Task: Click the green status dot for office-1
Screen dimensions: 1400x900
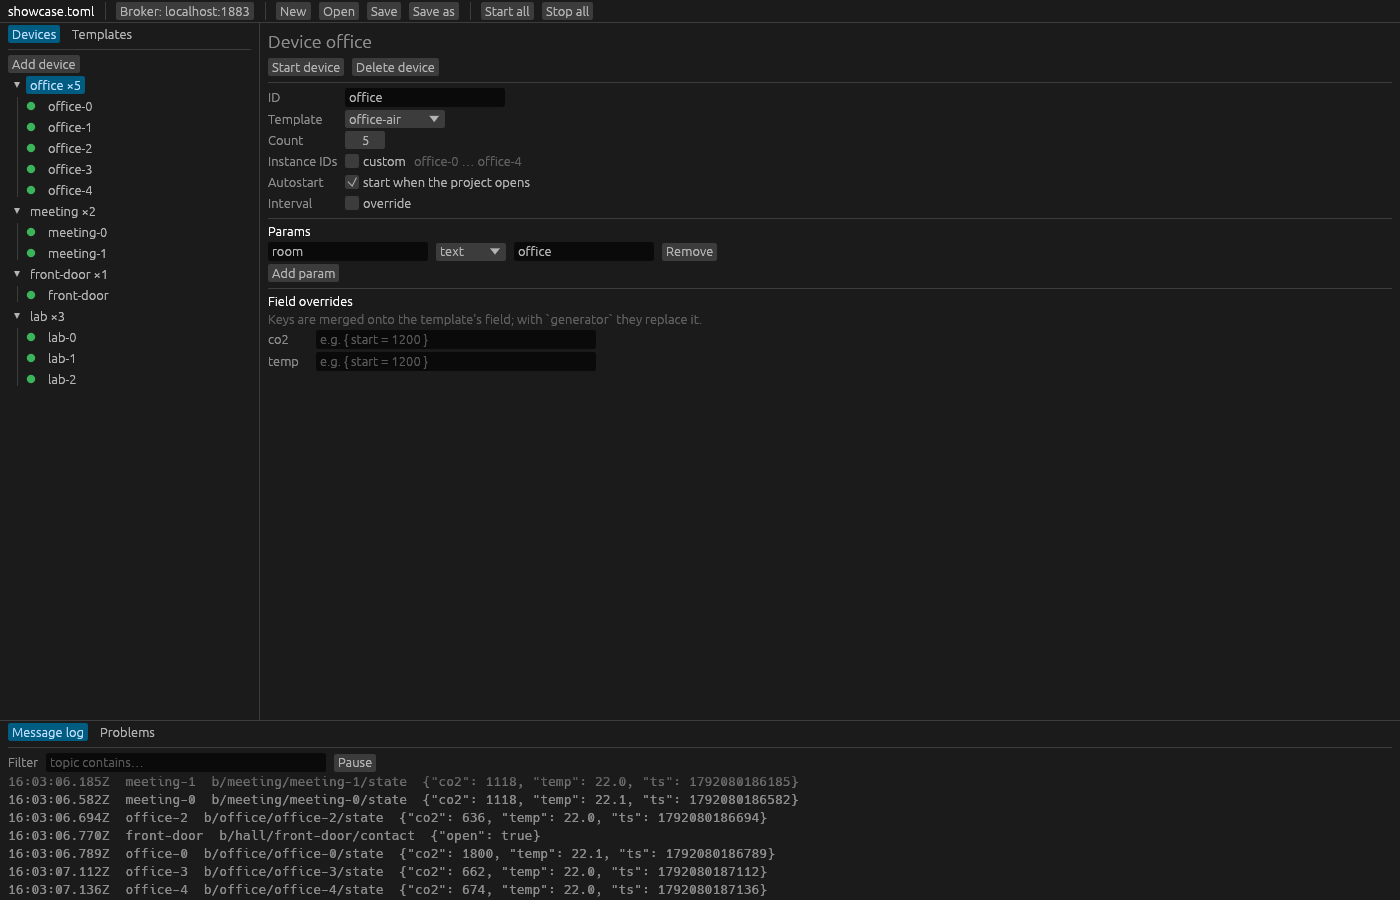Action: point(31,127)
